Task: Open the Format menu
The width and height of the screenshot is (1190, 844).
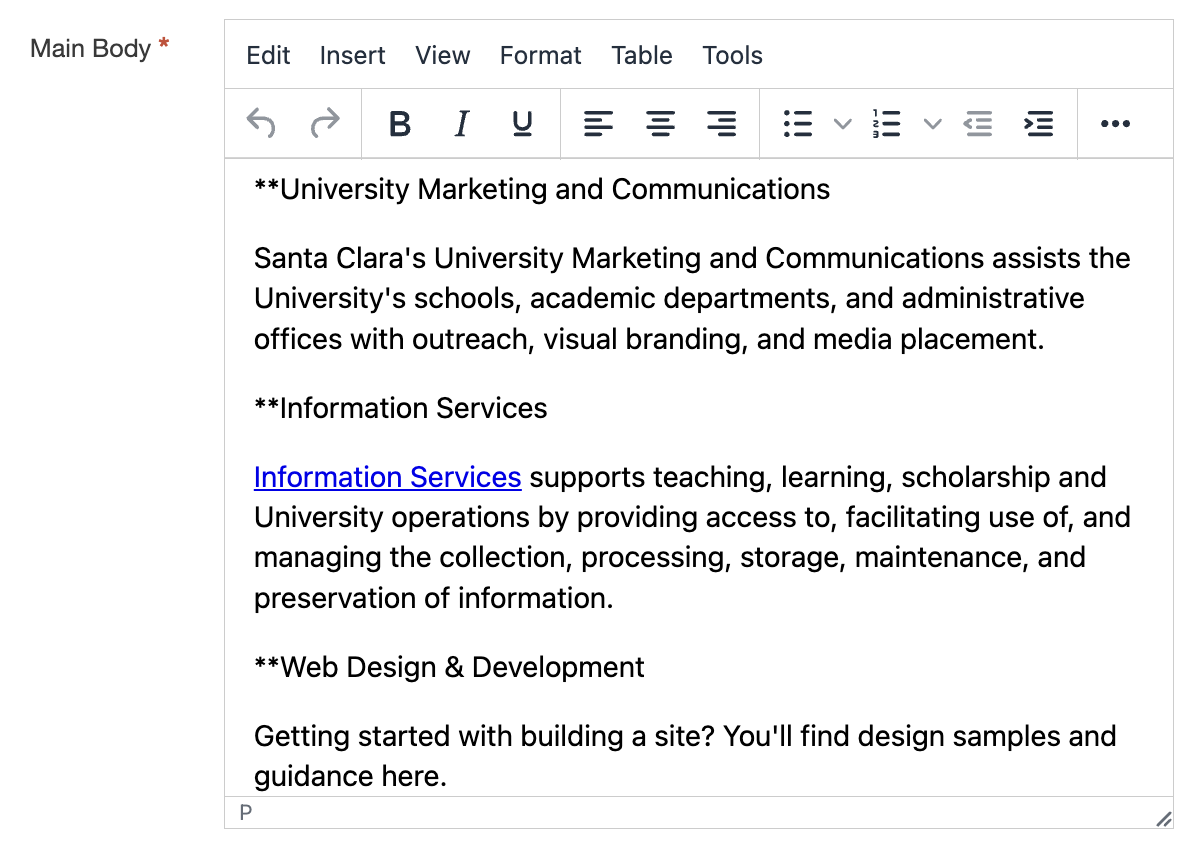Action: coord(540,55)
